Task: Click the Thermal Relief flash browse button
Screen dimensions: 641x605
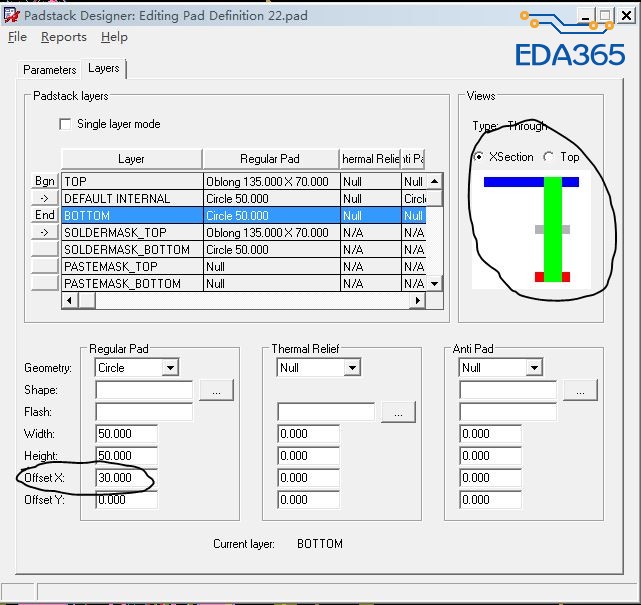Action: (398, 412)
